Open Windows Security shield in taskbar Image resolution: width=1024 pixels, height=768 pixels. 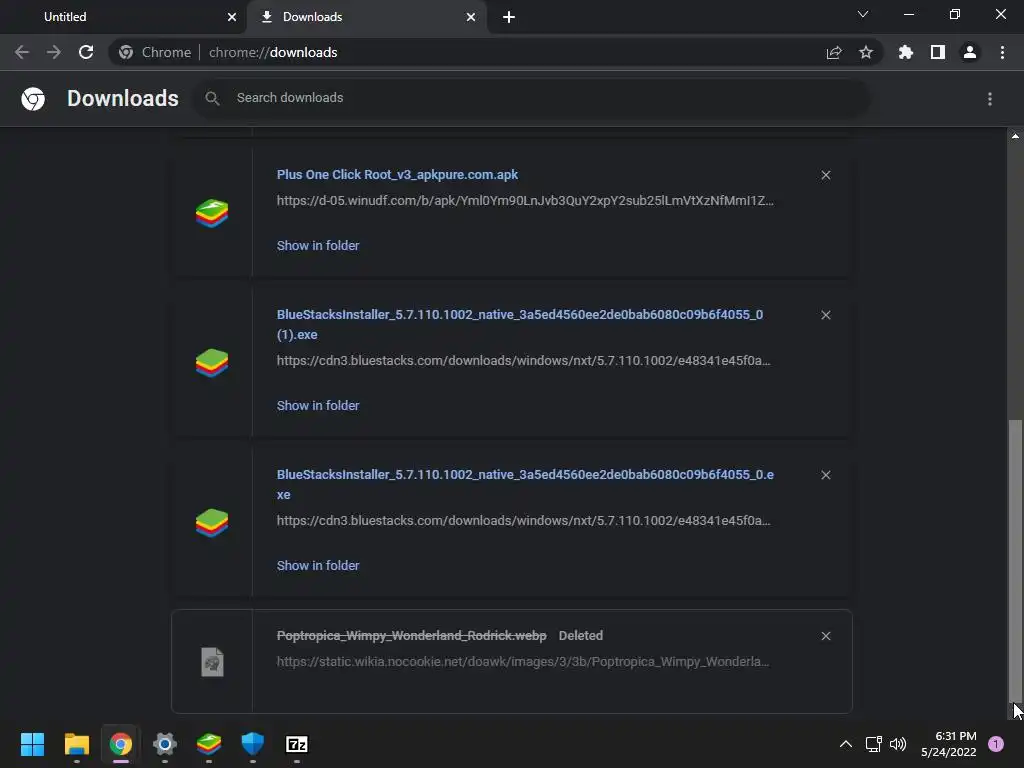tap(253, 744)
